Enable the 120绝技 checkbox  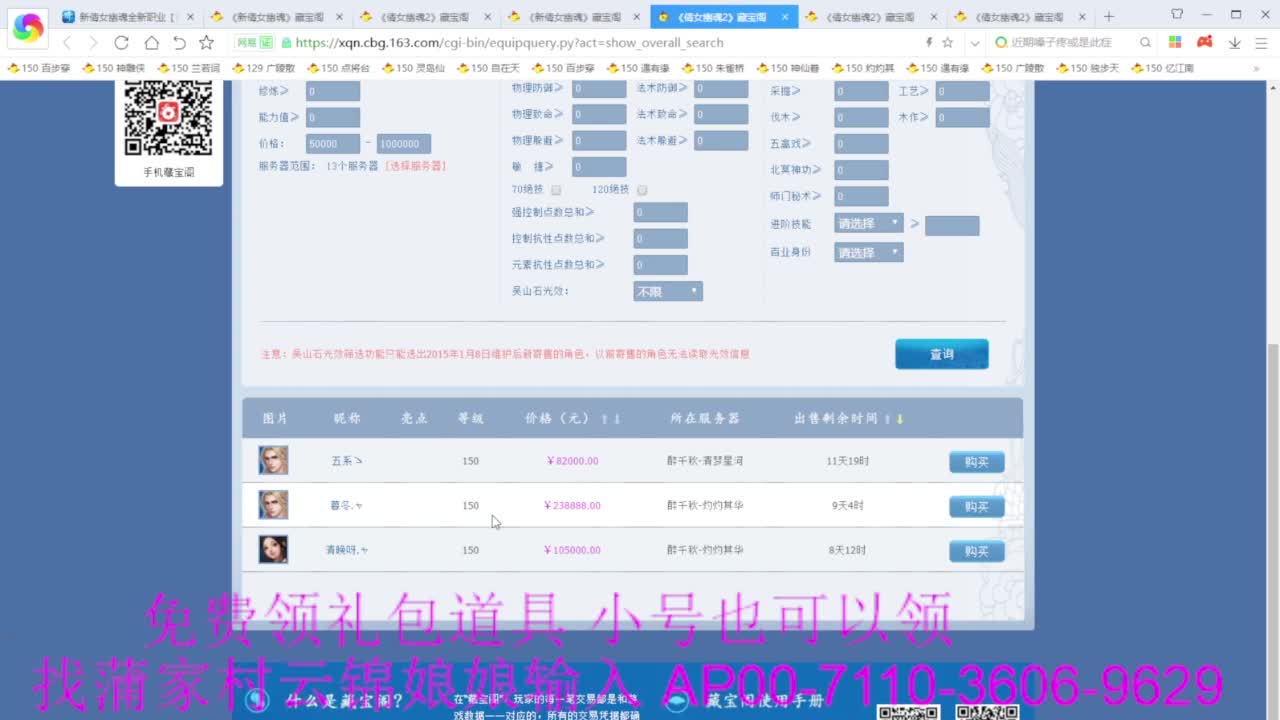pos(642,189)
